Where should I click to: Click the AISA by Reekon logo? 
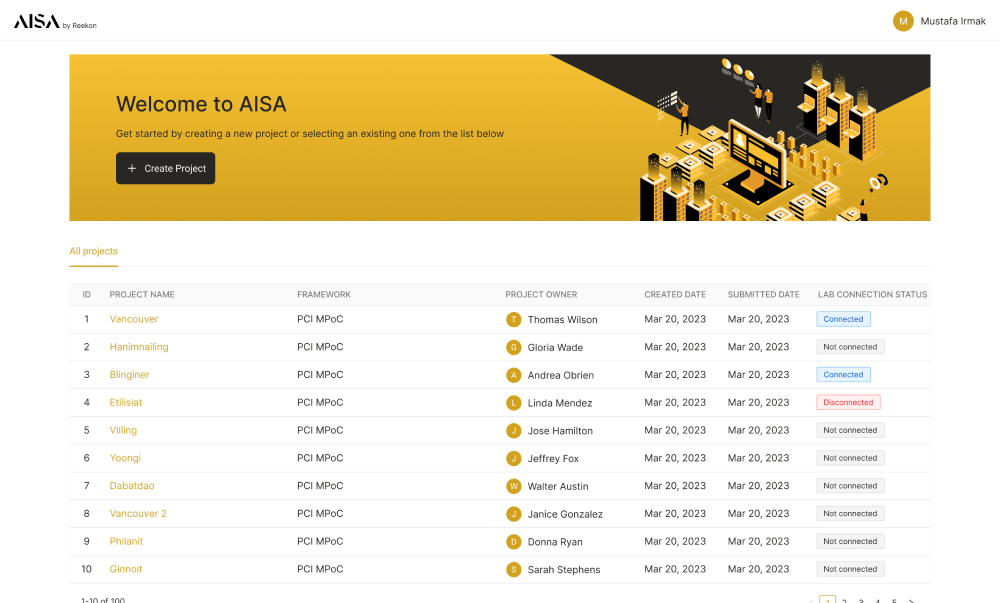coord(55,22)
